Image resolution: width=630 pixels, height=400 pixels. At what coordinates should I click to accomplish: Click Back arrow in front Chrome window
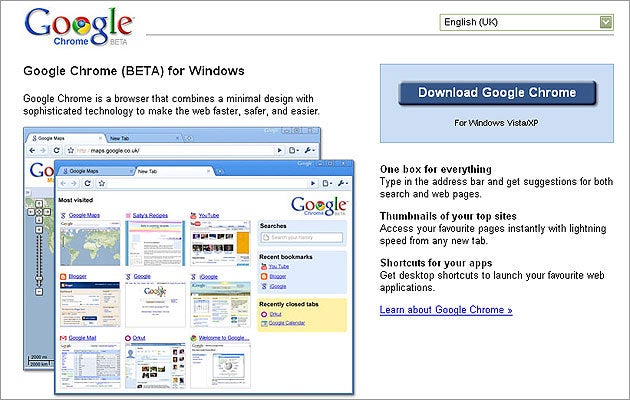click(x=63, y=183)
